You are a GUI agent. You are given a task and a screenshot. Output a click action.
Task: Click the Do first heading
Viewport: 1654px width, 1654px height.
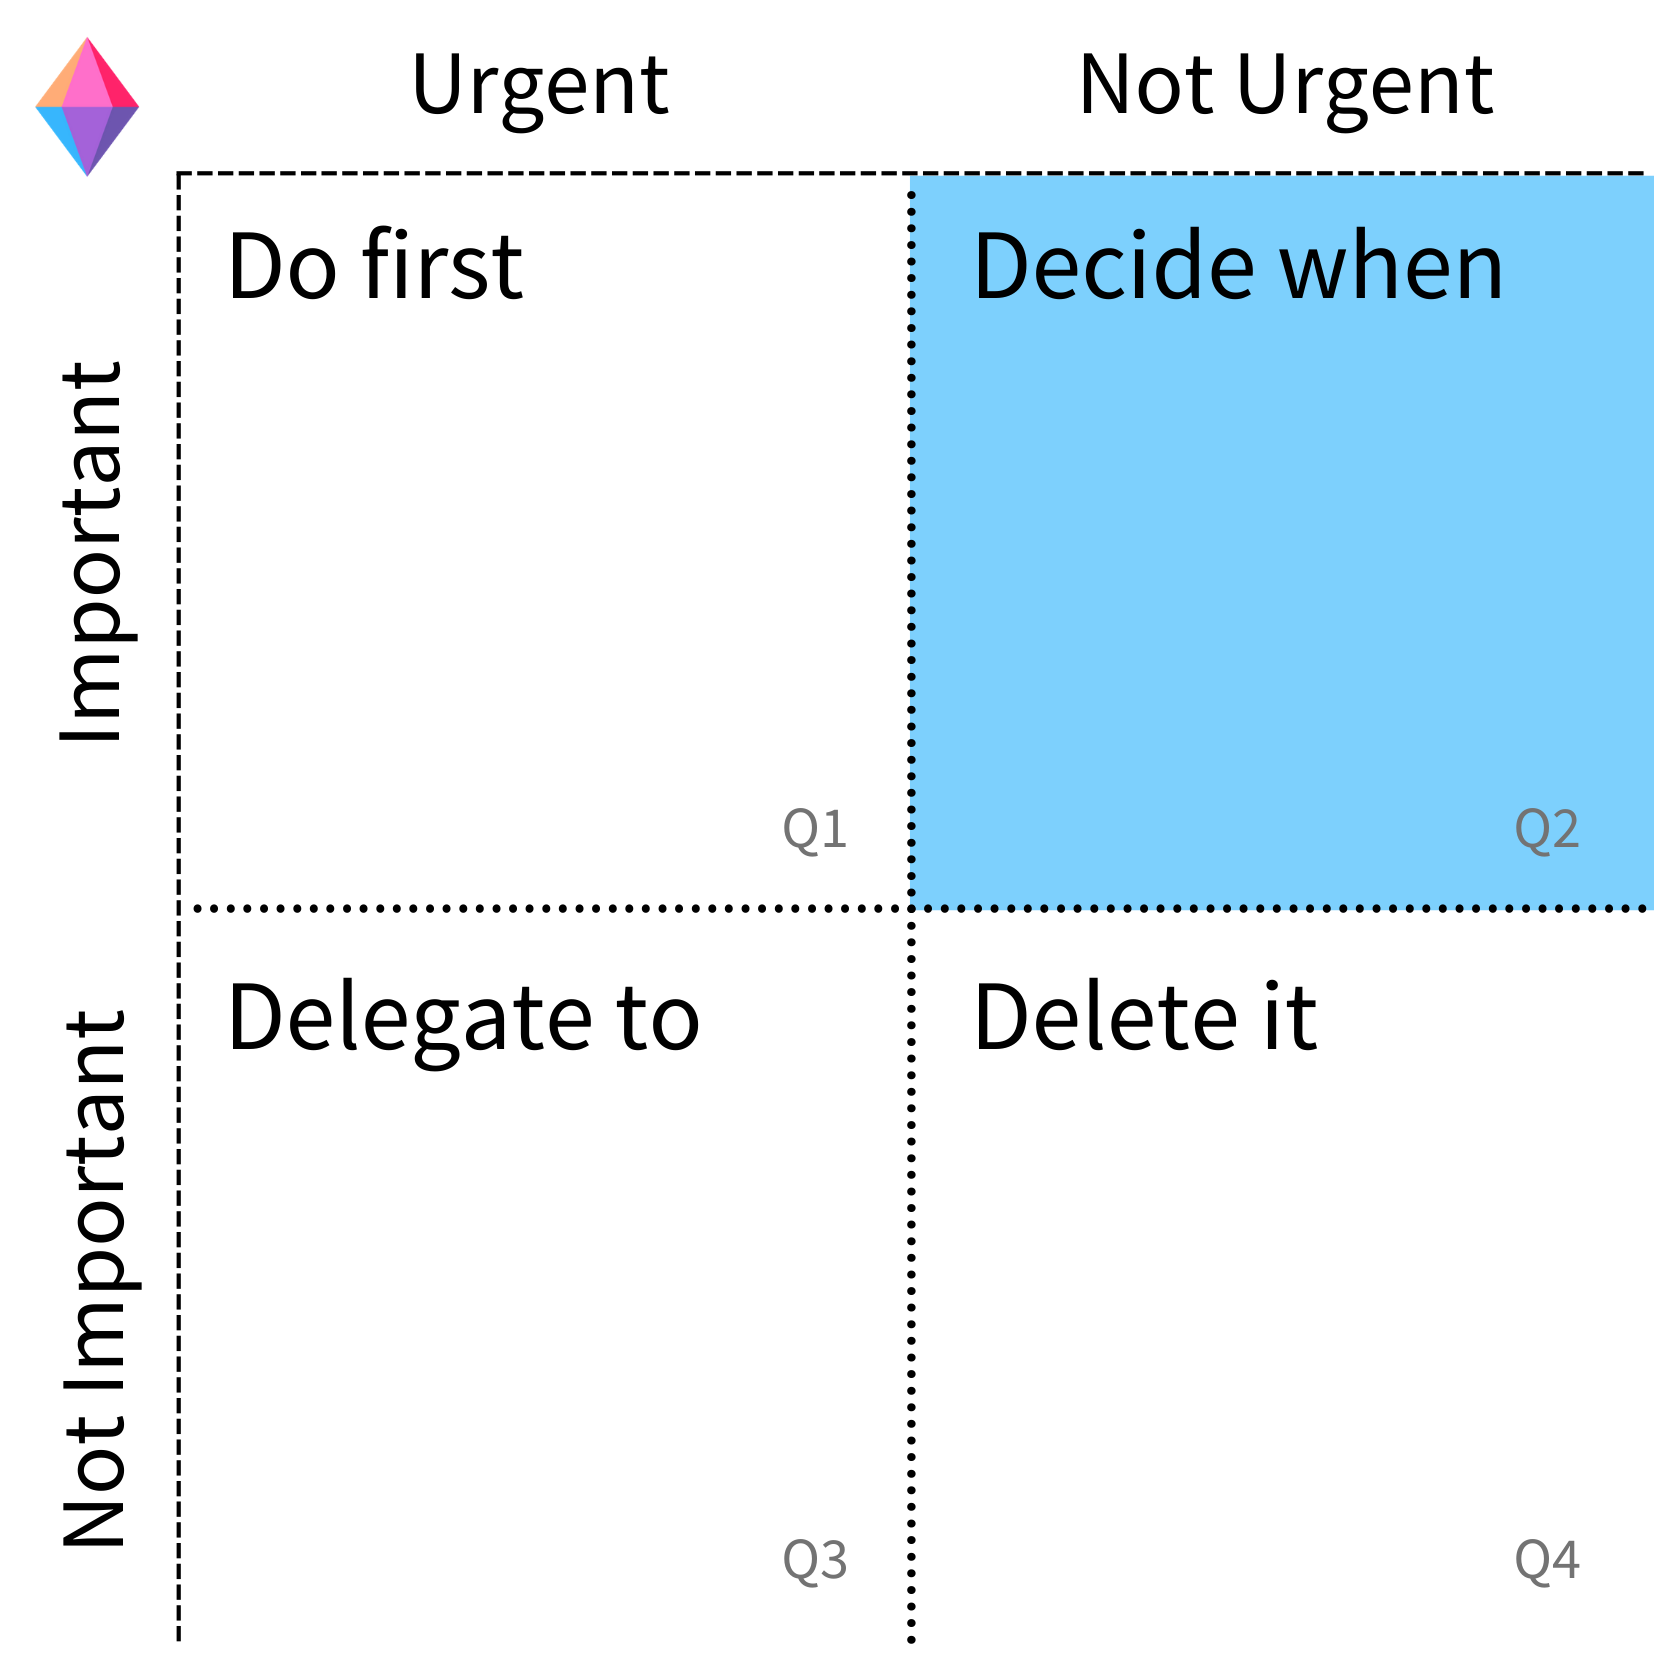click(x=375, y=266)
